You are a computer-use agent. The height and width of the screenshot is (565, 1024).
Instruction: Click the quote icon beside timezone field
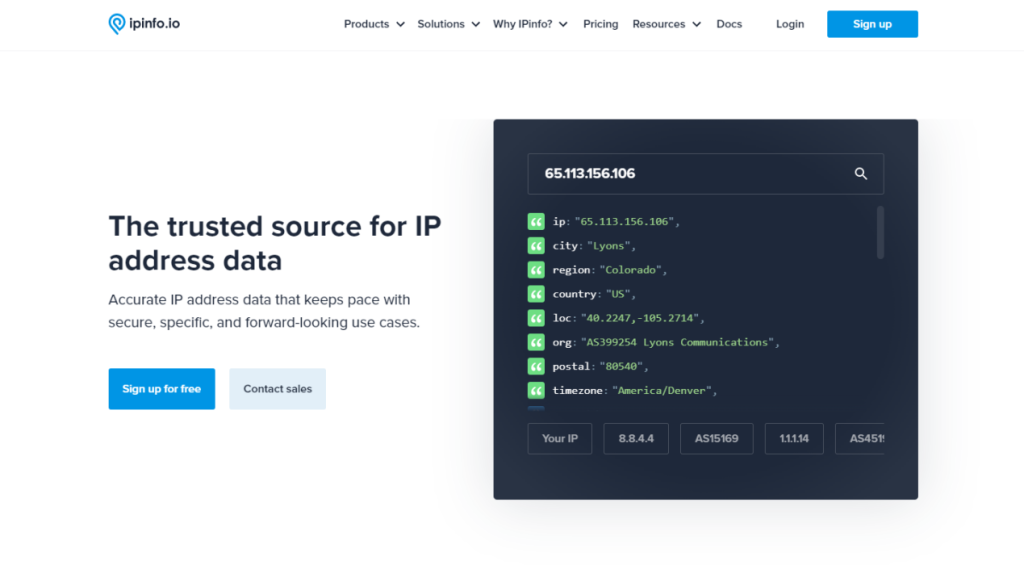(536, 391)
